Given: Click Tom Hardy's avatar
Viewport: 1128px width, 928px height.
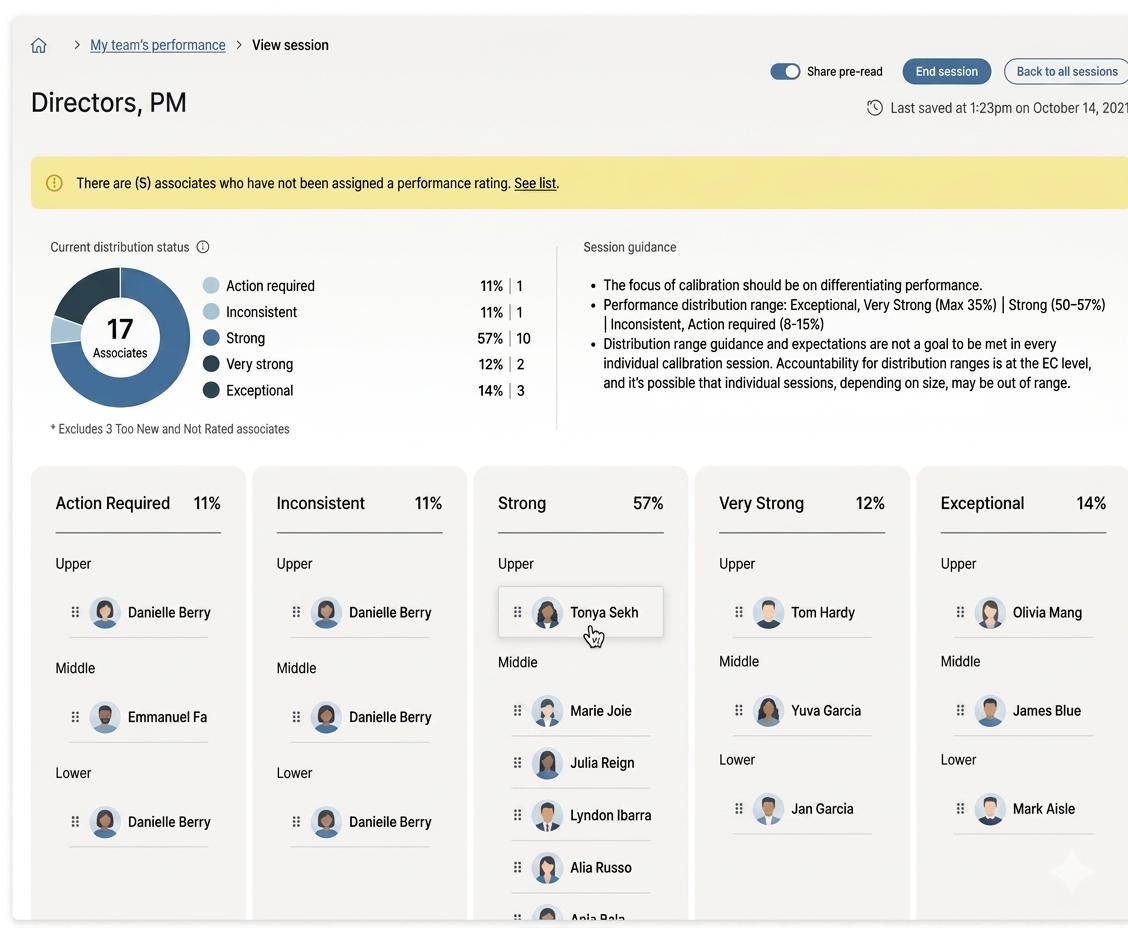Looking at the screenshot, I should (x=768, y=613).
